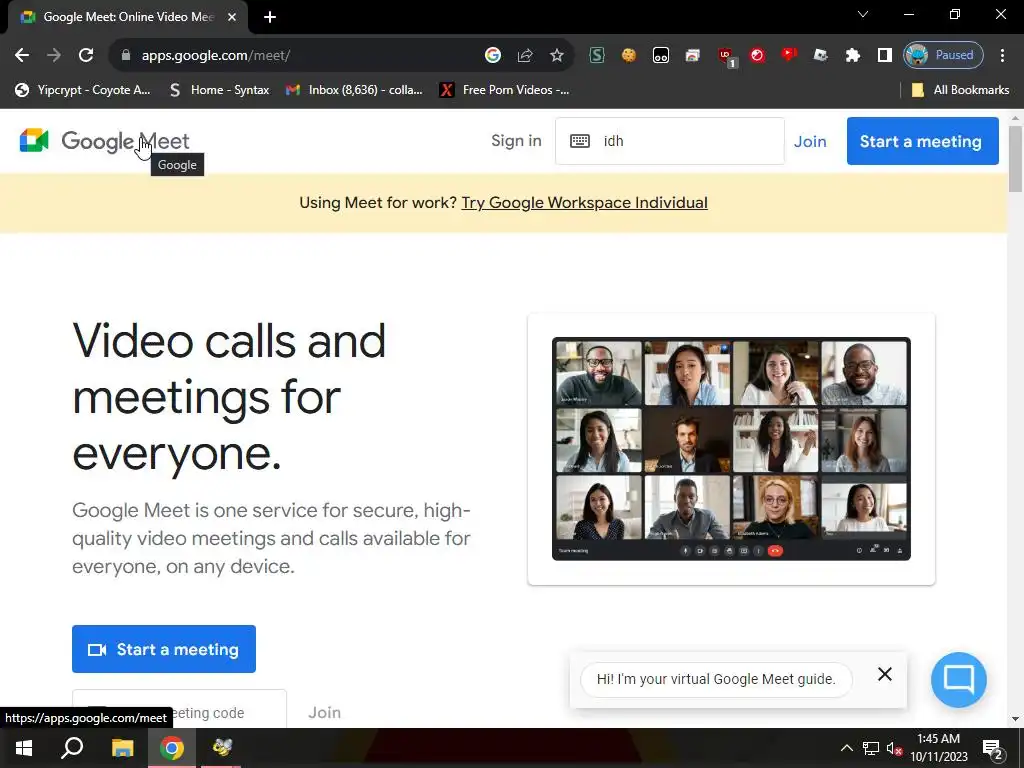Image resolution: width=1024 pixels, height=768 pixels.
Task: Open the Windows Start menu
Action: [24, 748]
